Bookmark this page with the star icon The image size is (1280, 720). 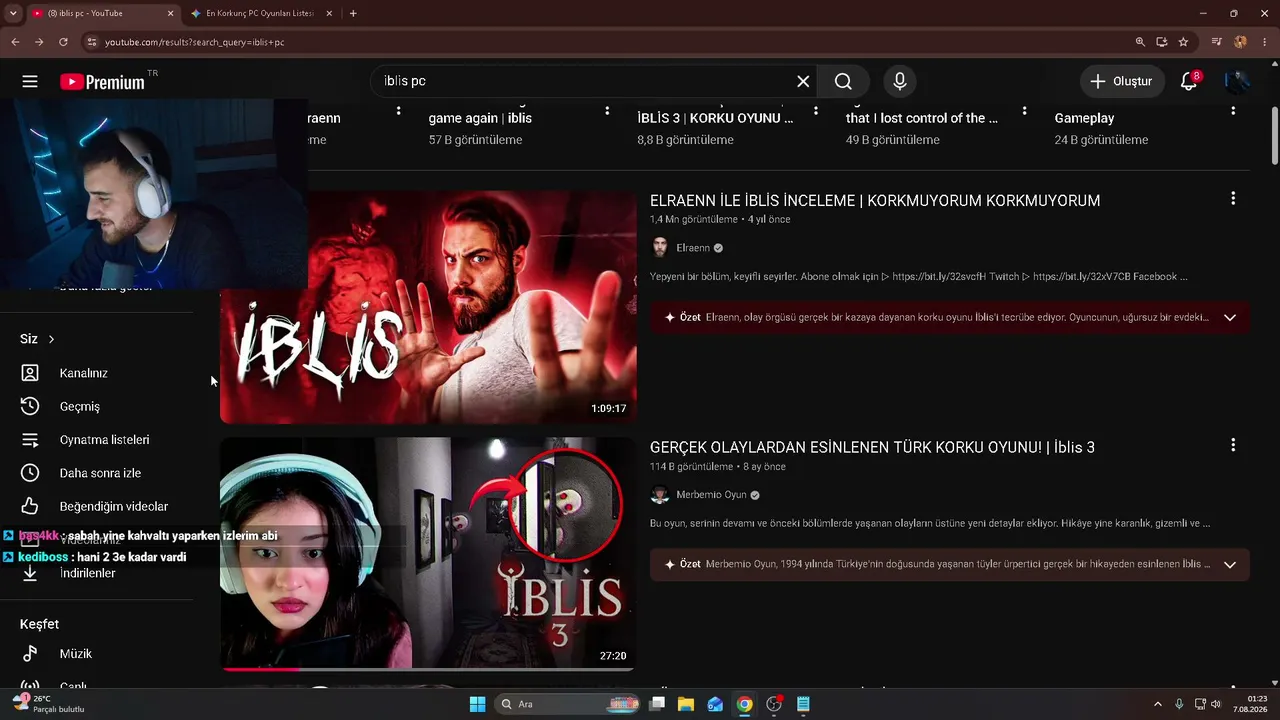[1183, 42]
